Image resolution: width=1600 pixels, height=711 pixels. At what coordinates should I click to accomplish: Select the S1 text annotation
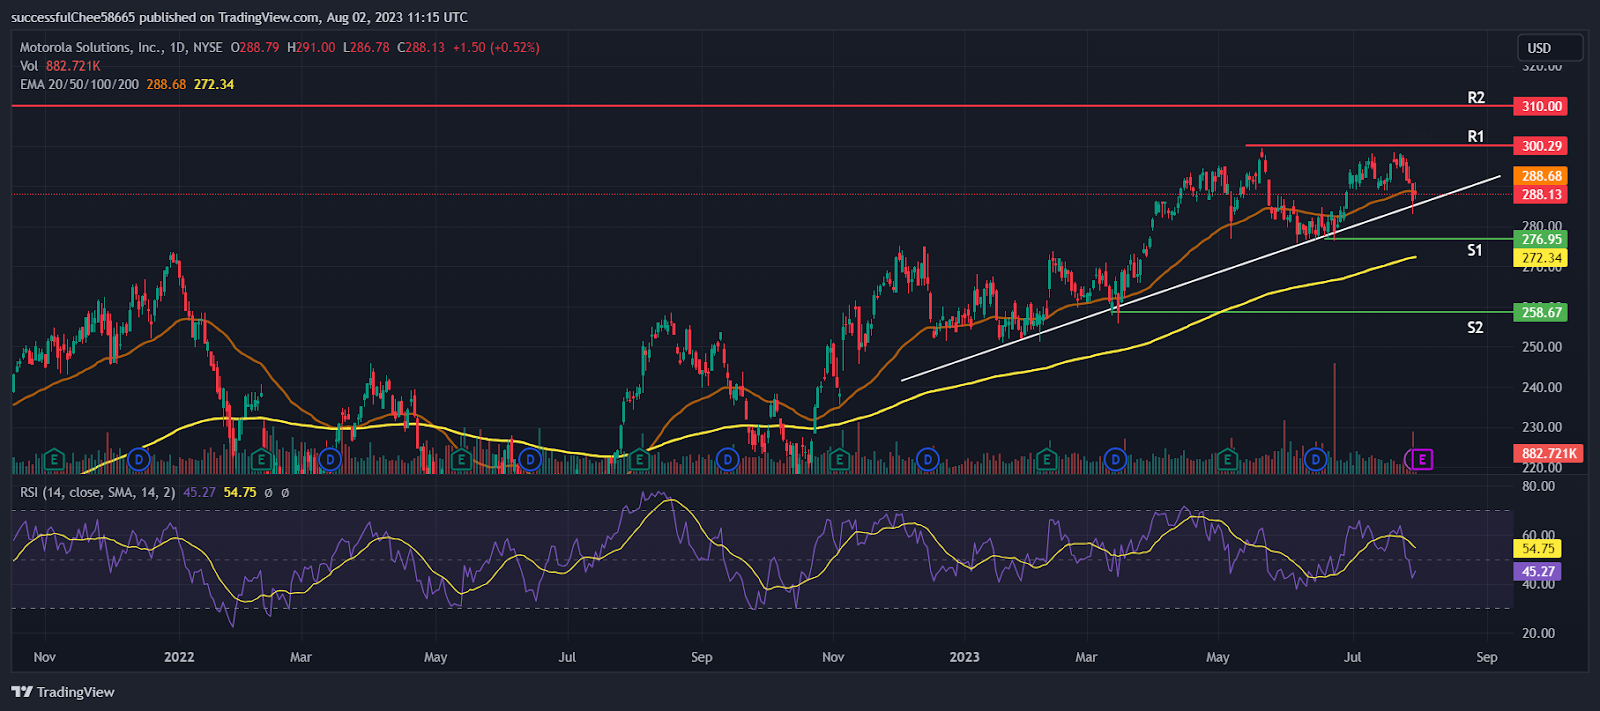(x=1475, y=251)
